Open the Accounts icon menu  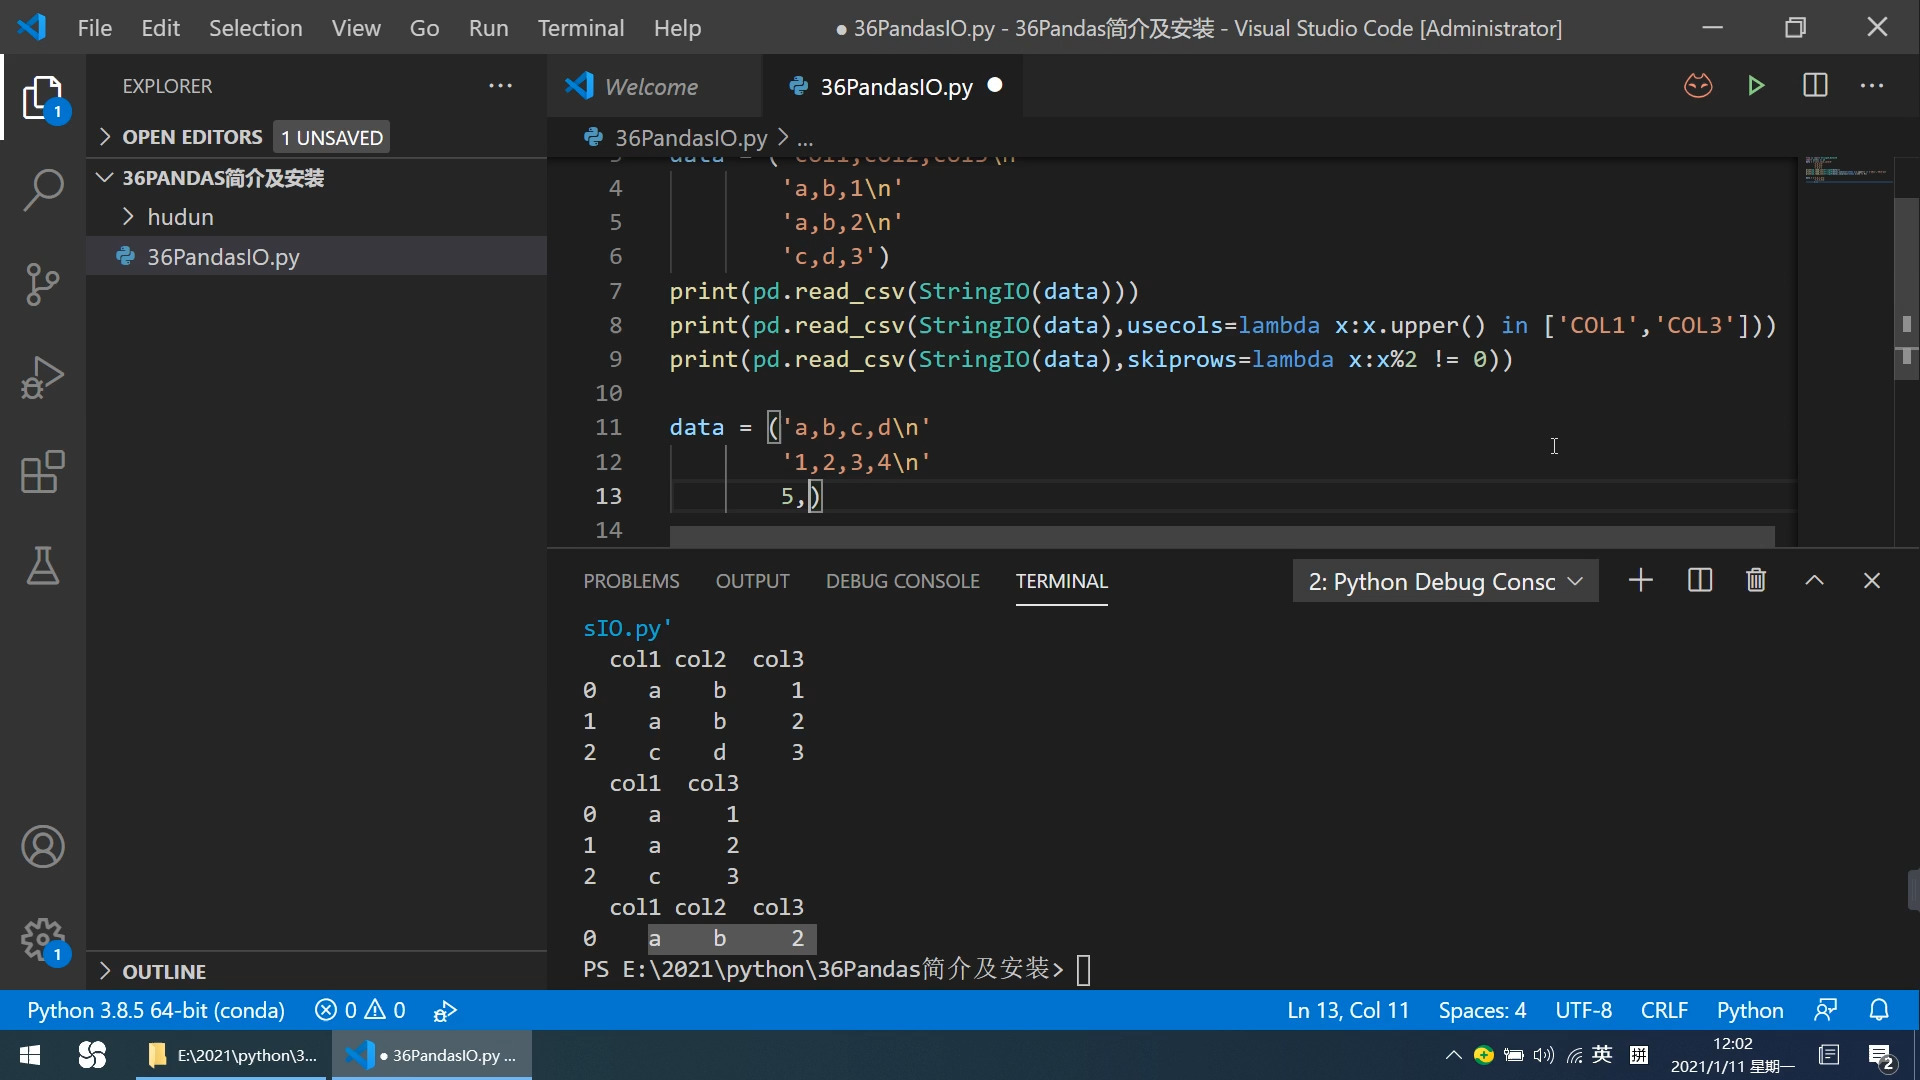pyautogui.click(x=42, y=847)
